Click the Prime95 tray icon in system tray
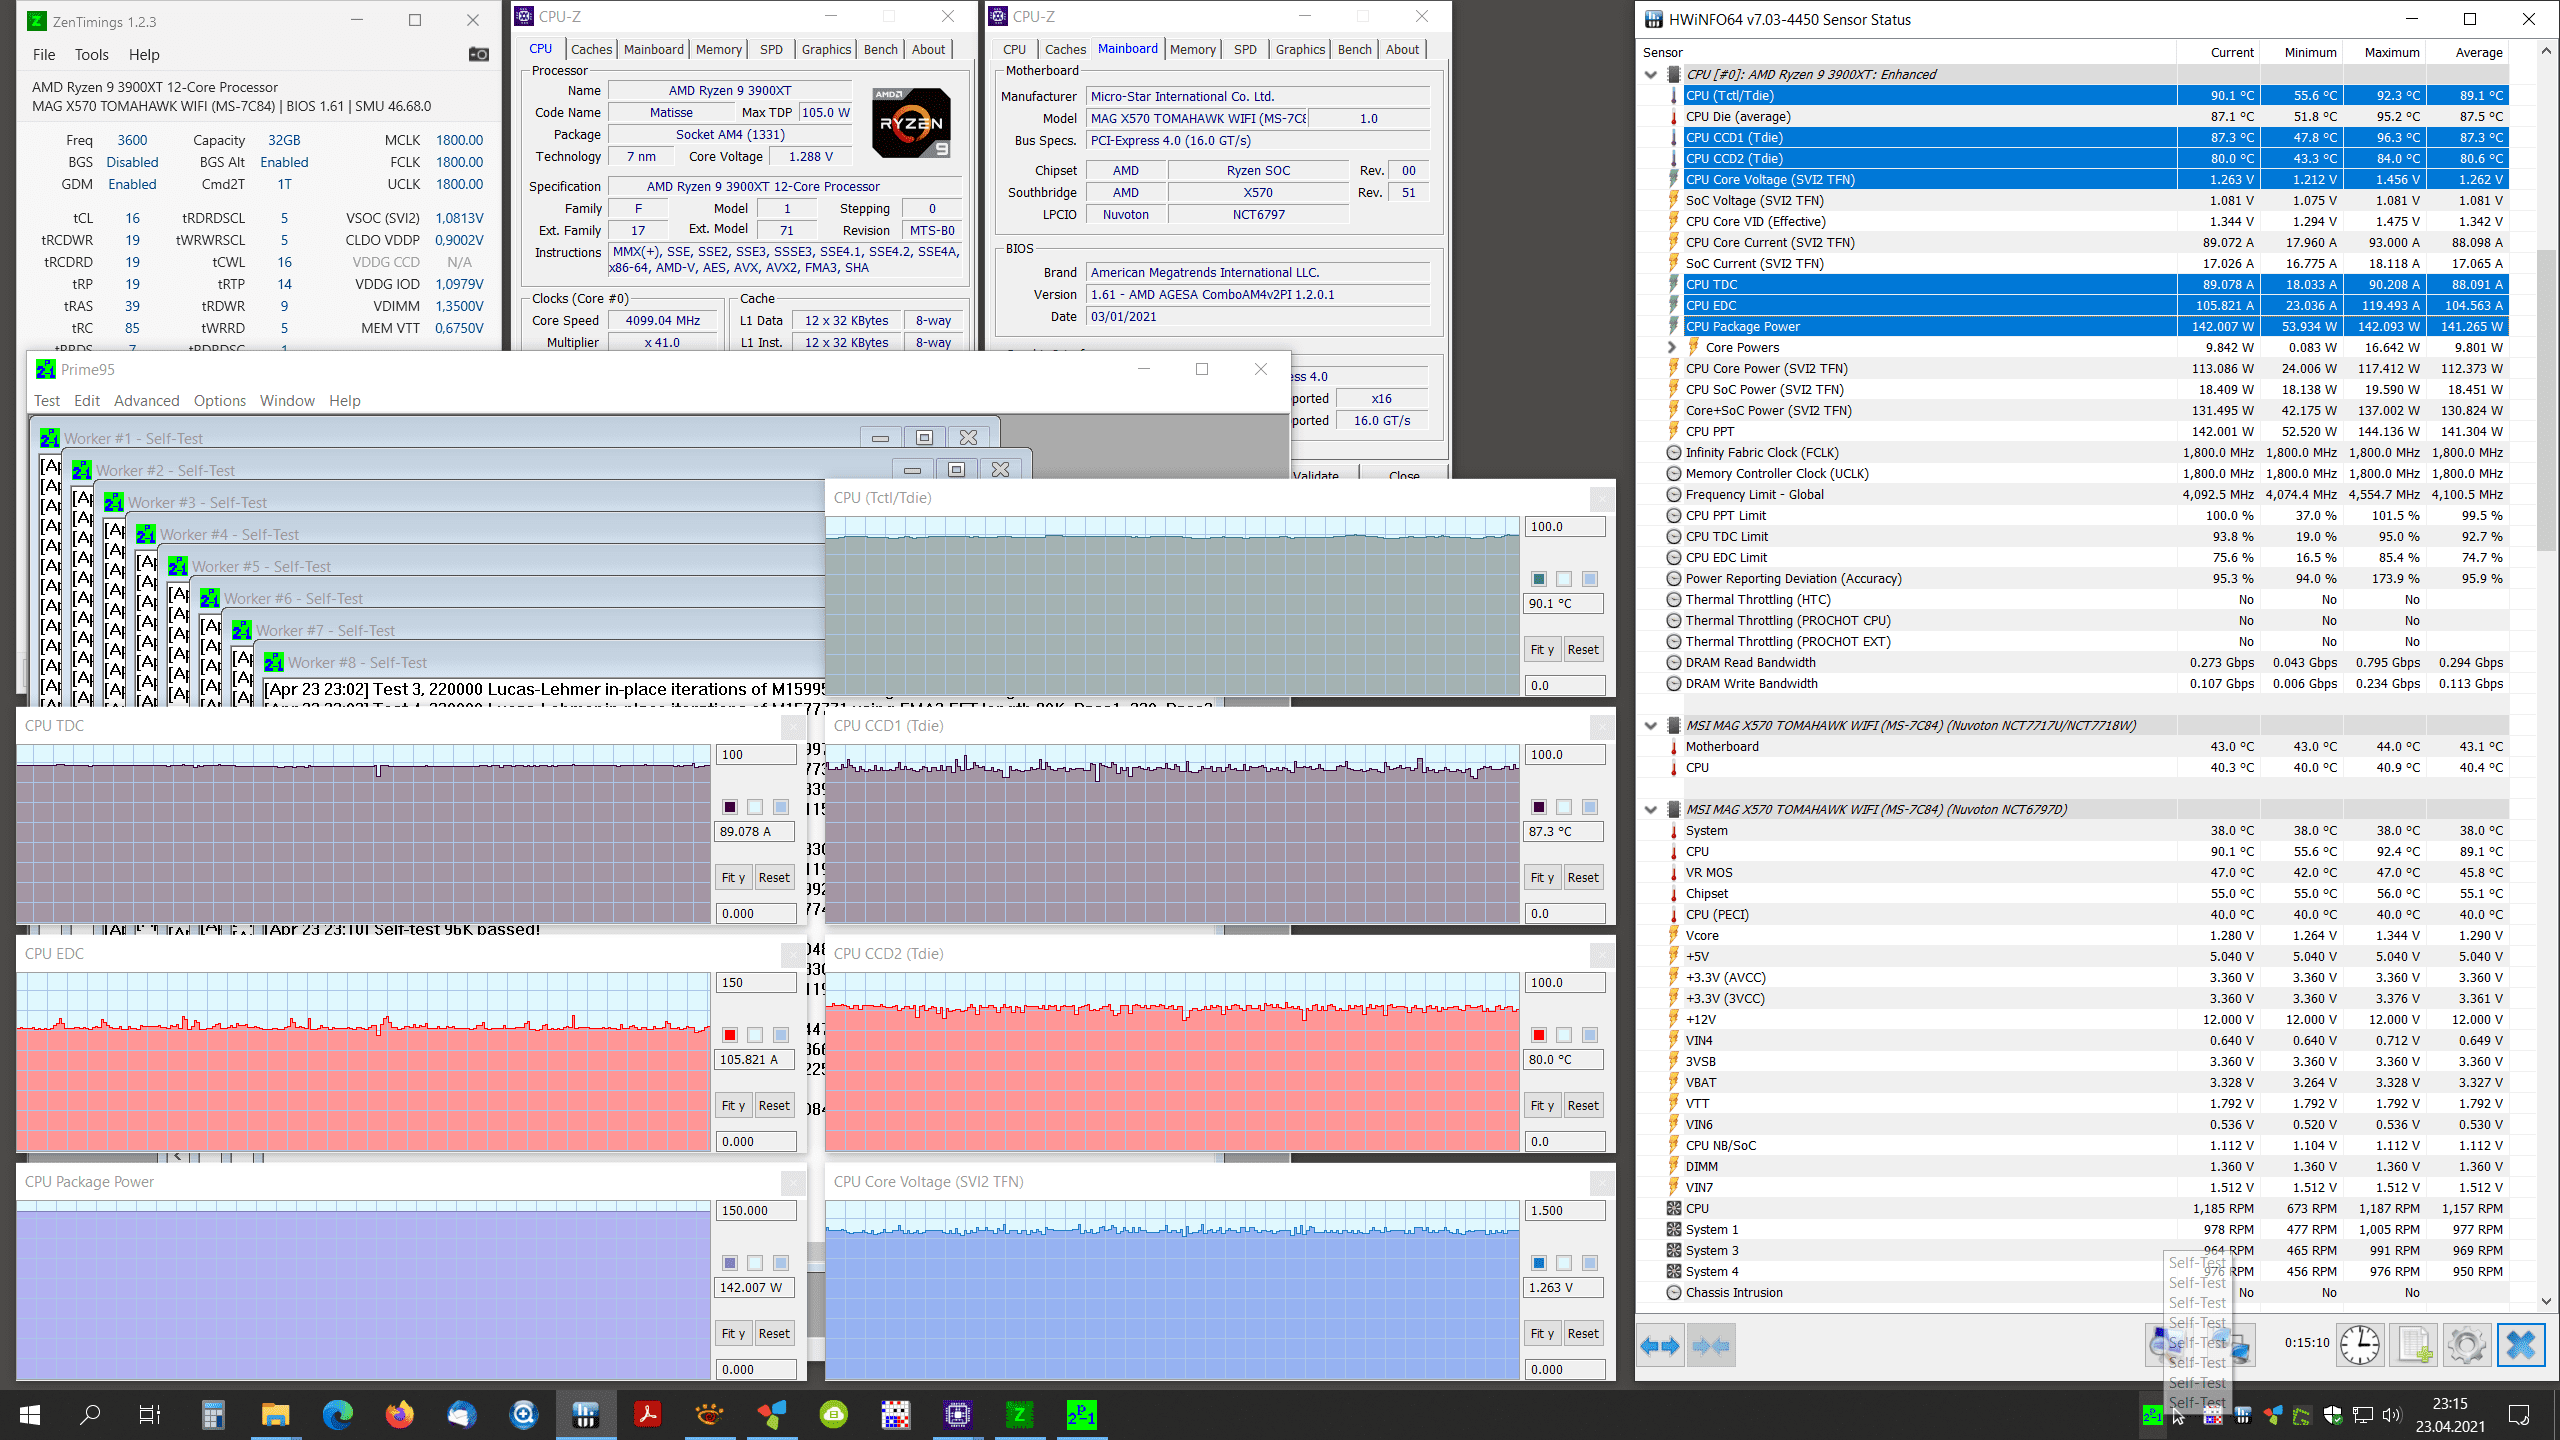This screenshot has width=2560, height=1440. coord(2153,1415)
